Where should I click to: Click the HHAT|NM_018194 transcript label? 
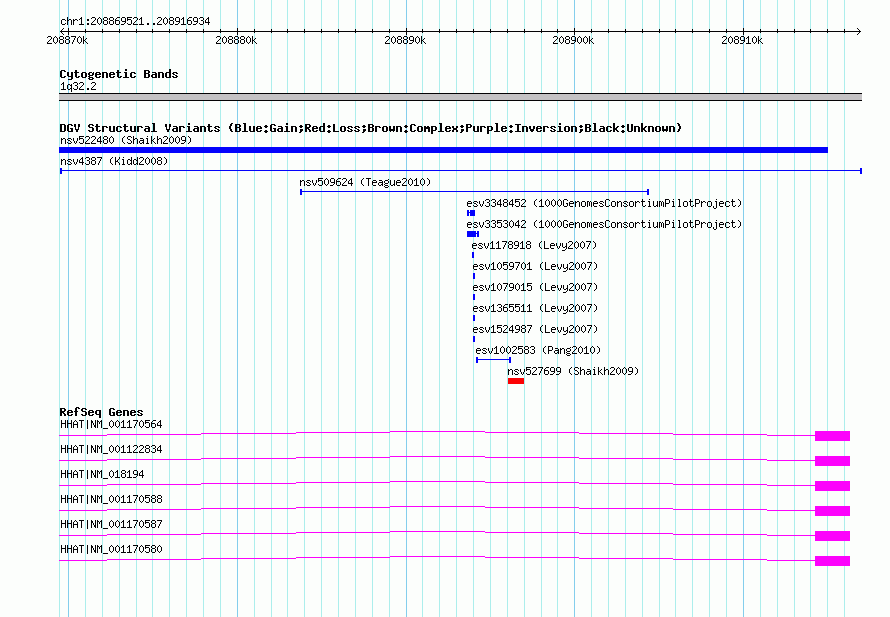coord(102,475)
